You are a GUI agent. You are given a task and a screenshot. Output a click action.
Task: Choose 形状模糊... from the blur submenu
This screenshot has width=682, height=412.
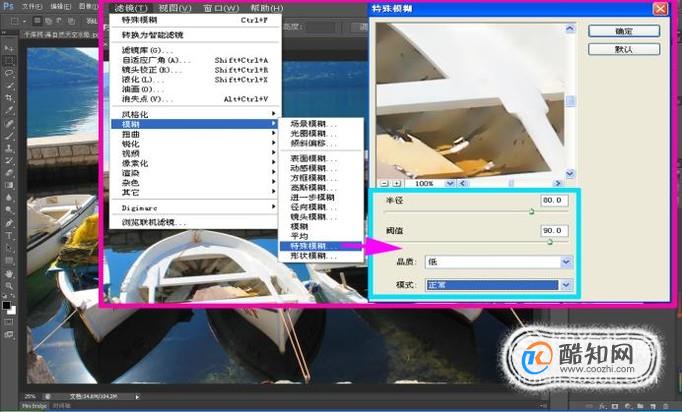pos(321,256)
